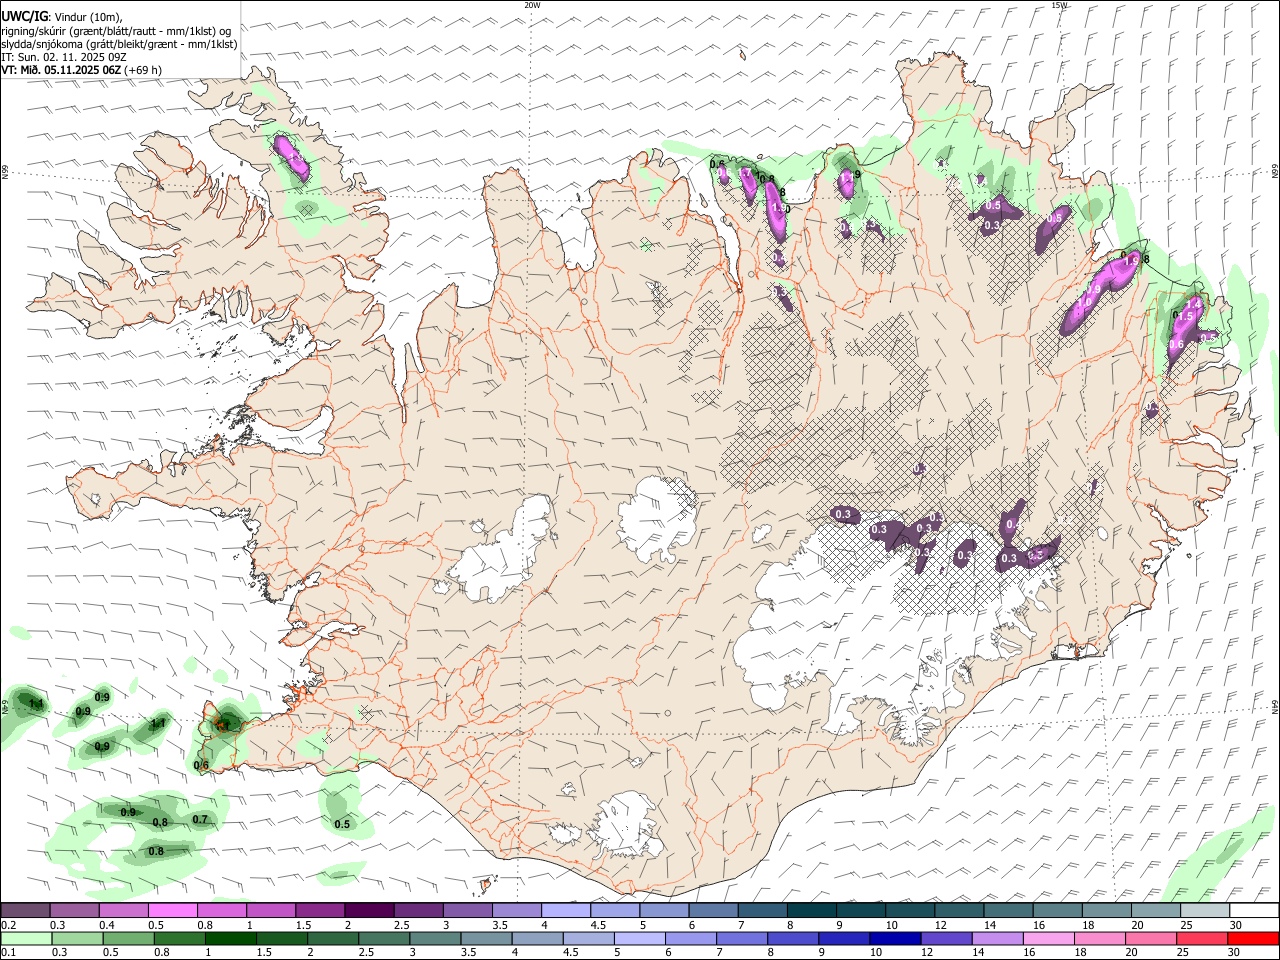
Task: Select the 14 lilac swatch in lower legend row
Action: pyautogui.click(x=997, y=939)
